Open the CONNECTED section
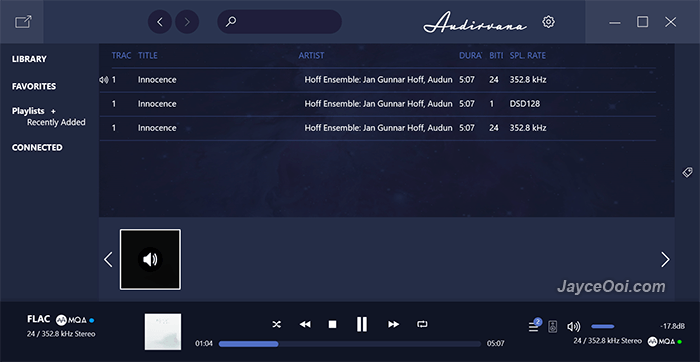Viewport: 700px width, 362px height. pyautogui.click(x=37, y=147)
